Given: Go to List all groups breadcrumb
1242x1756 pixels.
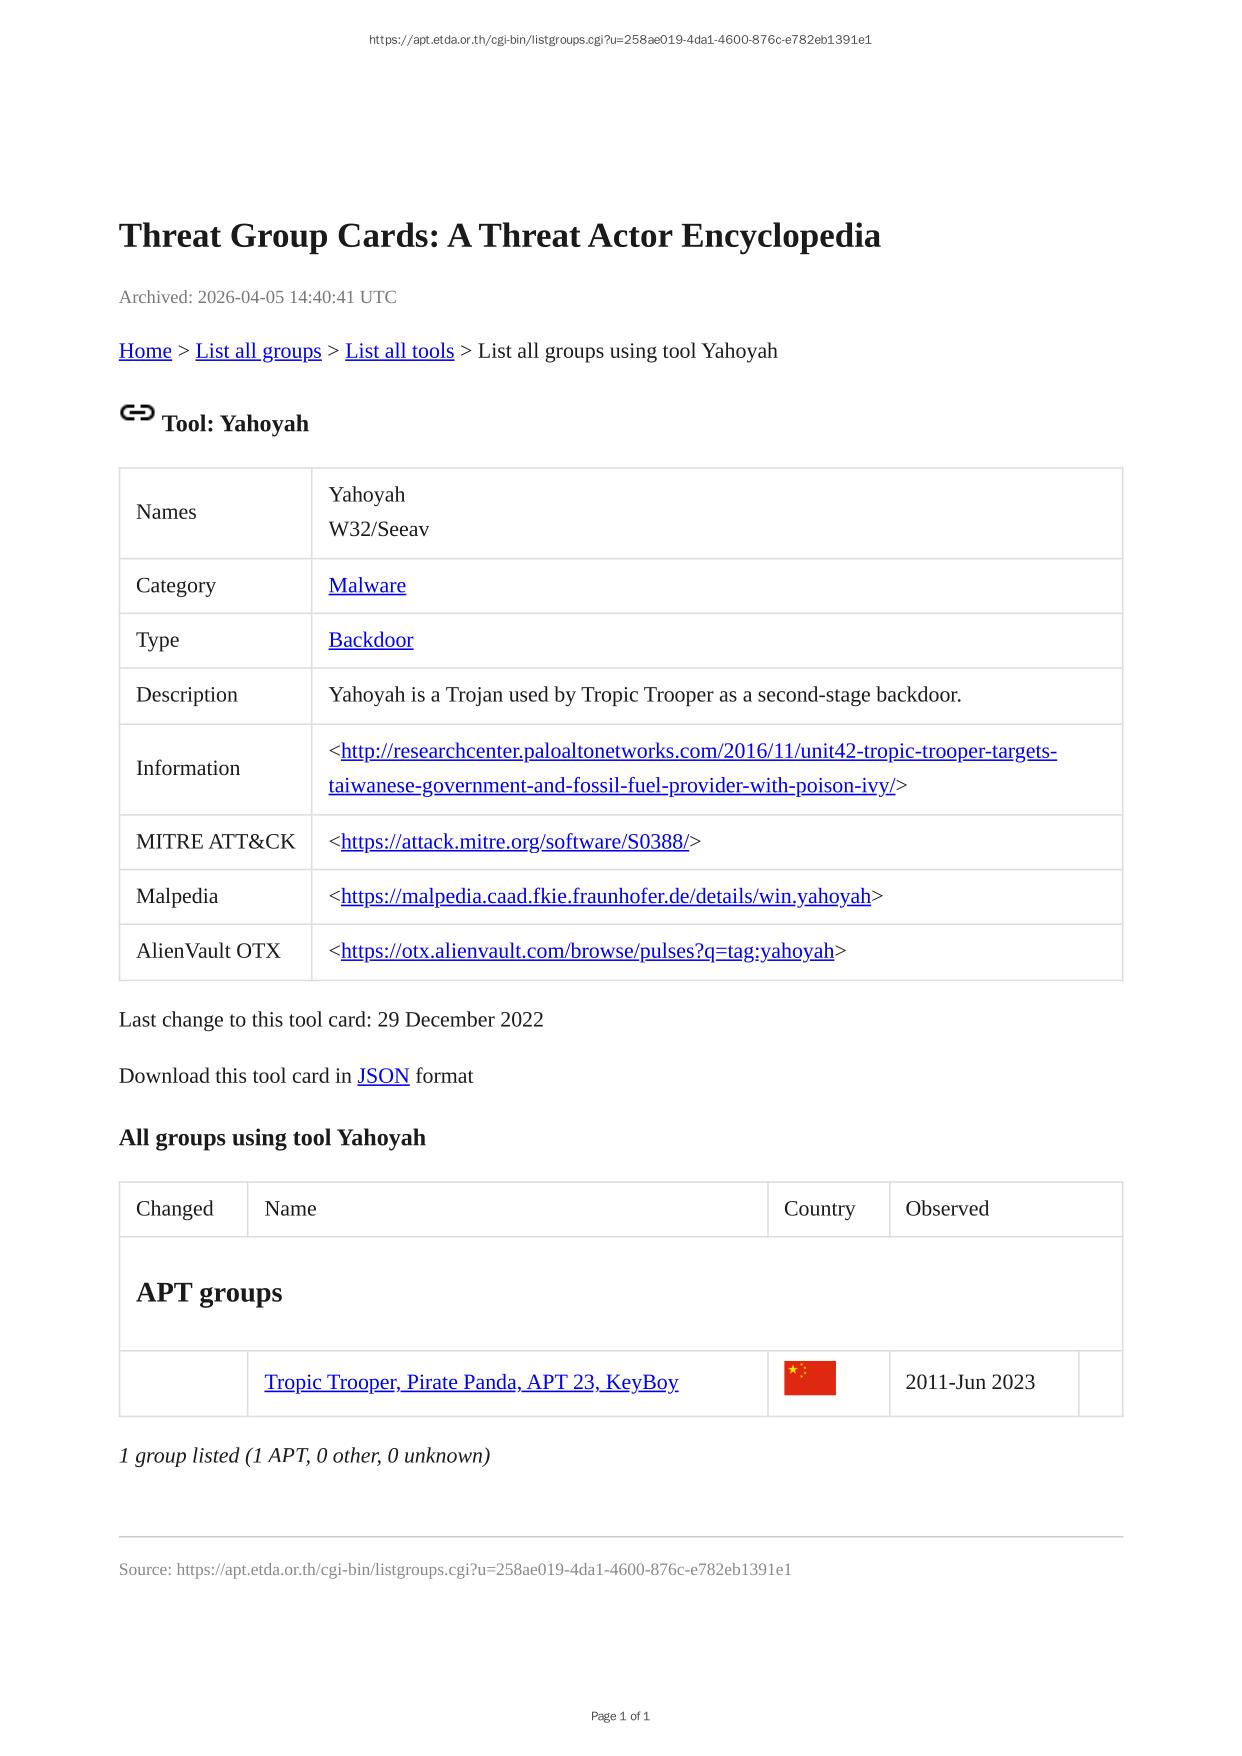Looking at the screenshot, I should point(258,351).
